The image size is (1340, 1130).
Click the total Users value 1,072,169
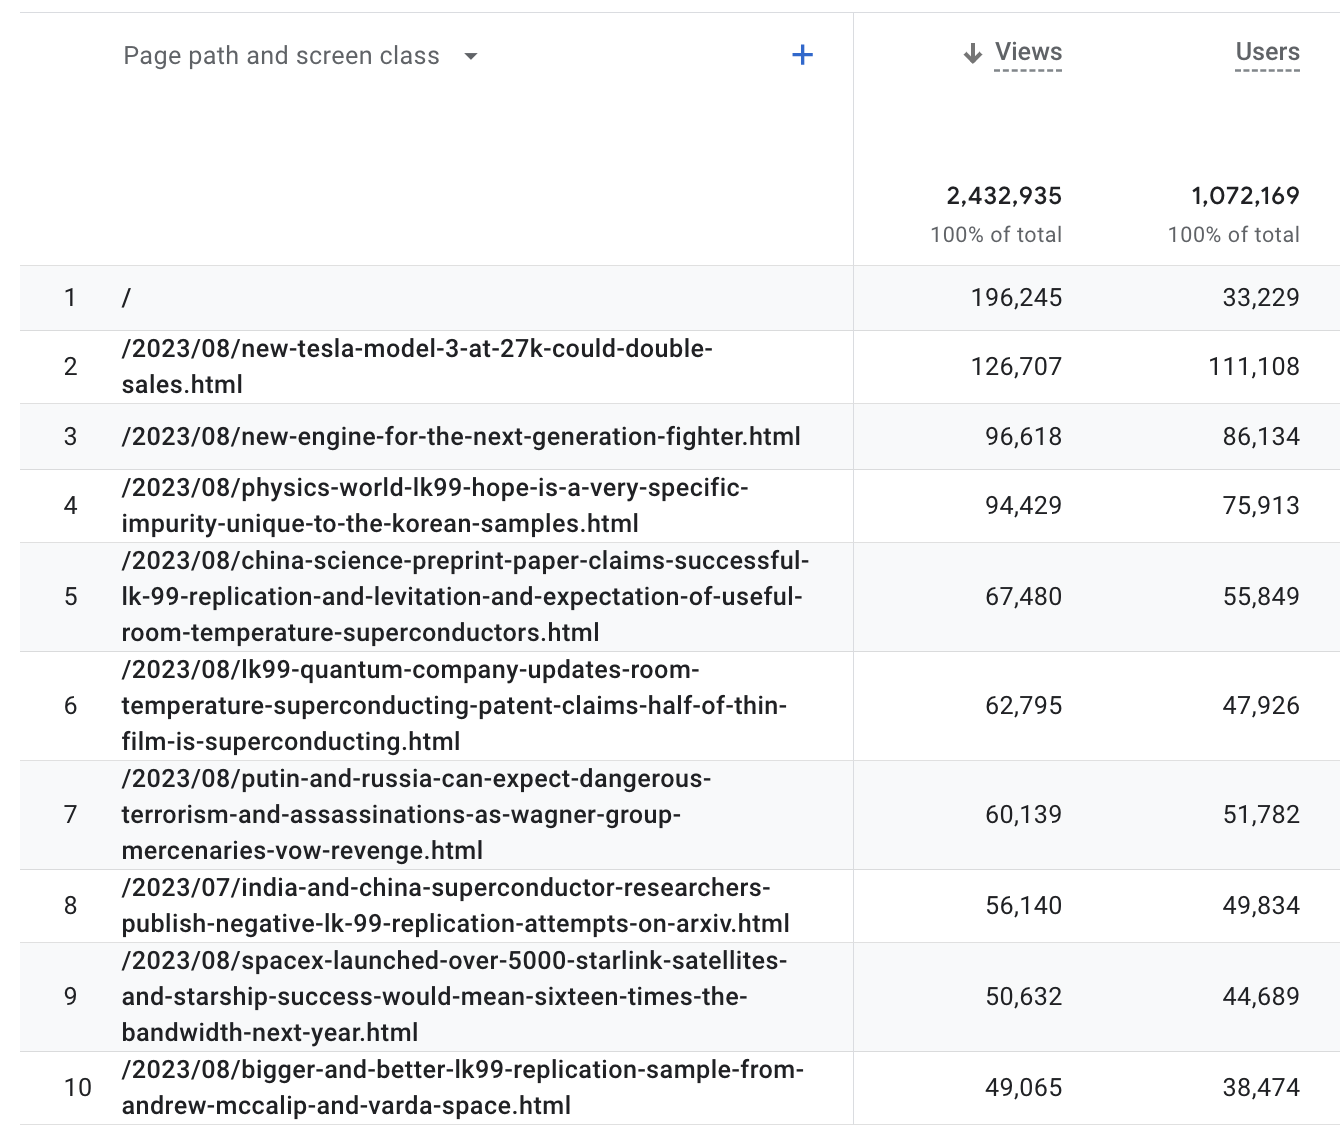(1244, 196)
